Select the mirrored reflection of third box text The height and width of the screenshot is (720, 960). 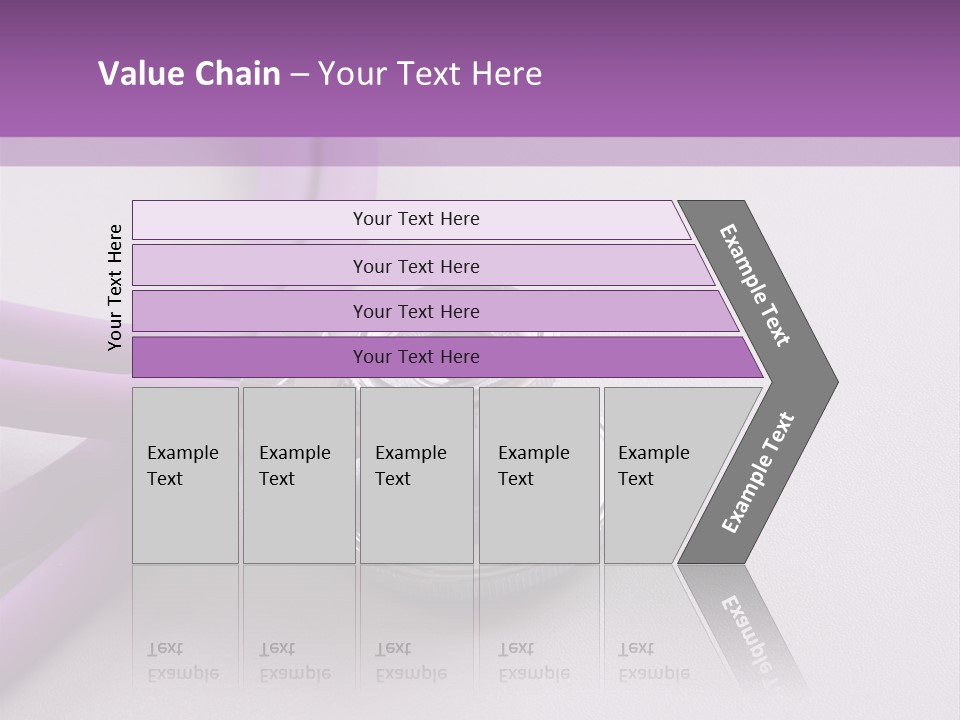[x=410, y=661]
